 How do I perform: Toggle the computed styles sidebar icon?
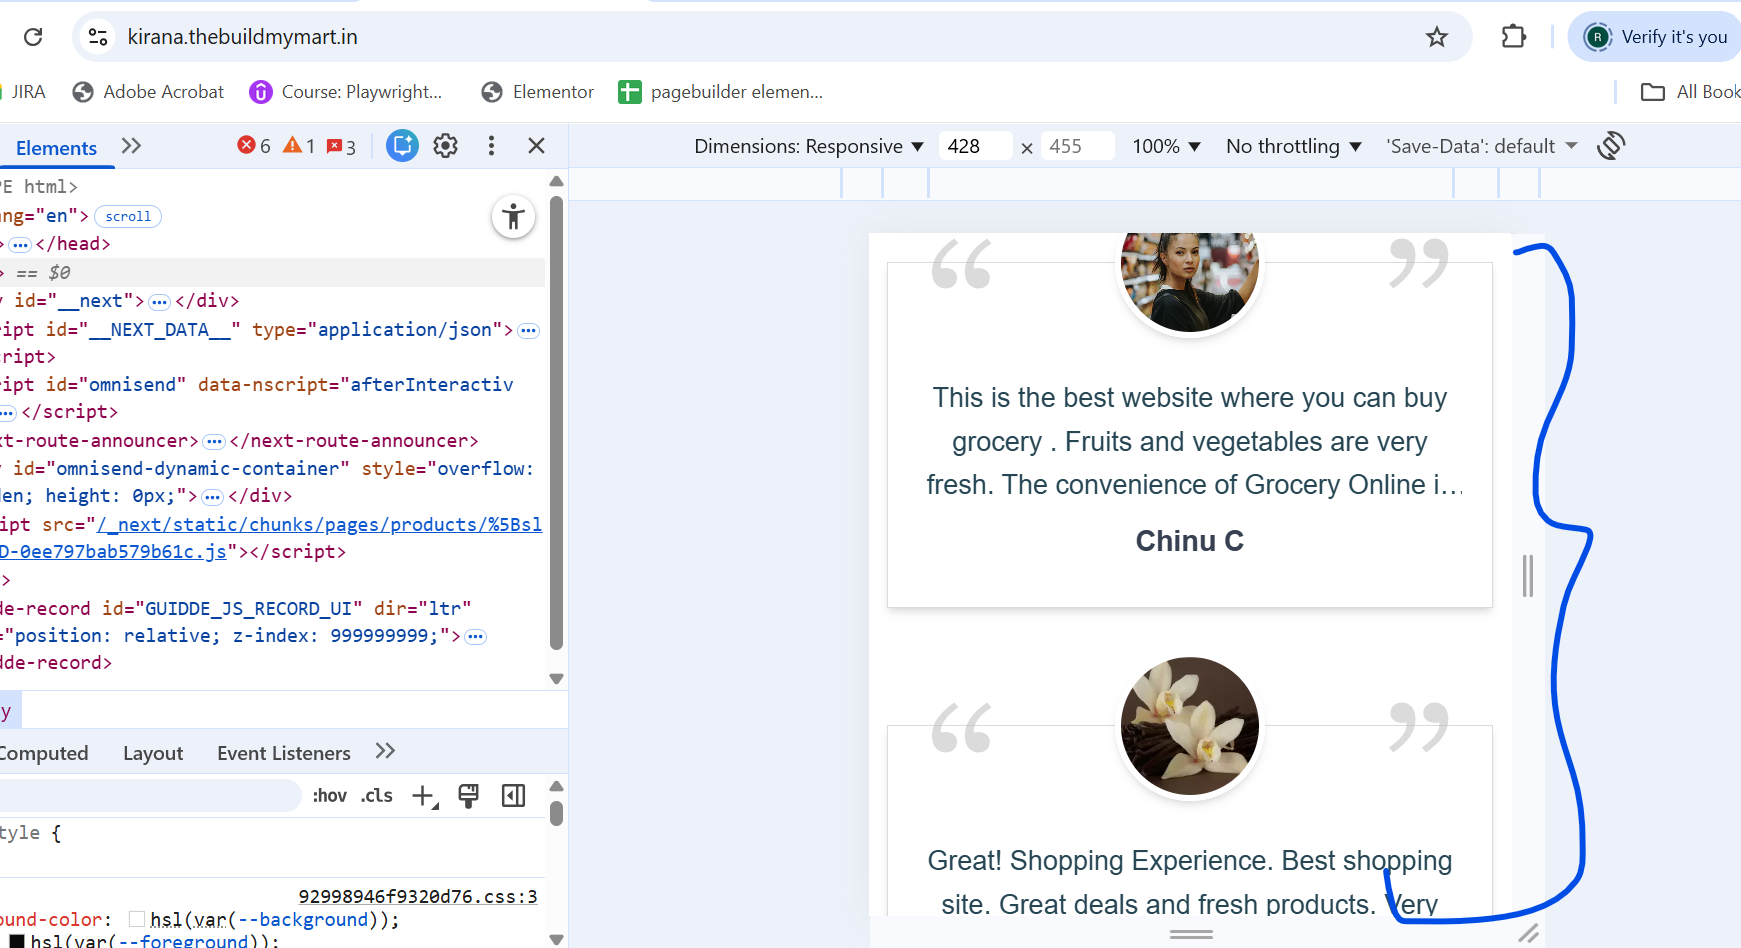point(514,796)
